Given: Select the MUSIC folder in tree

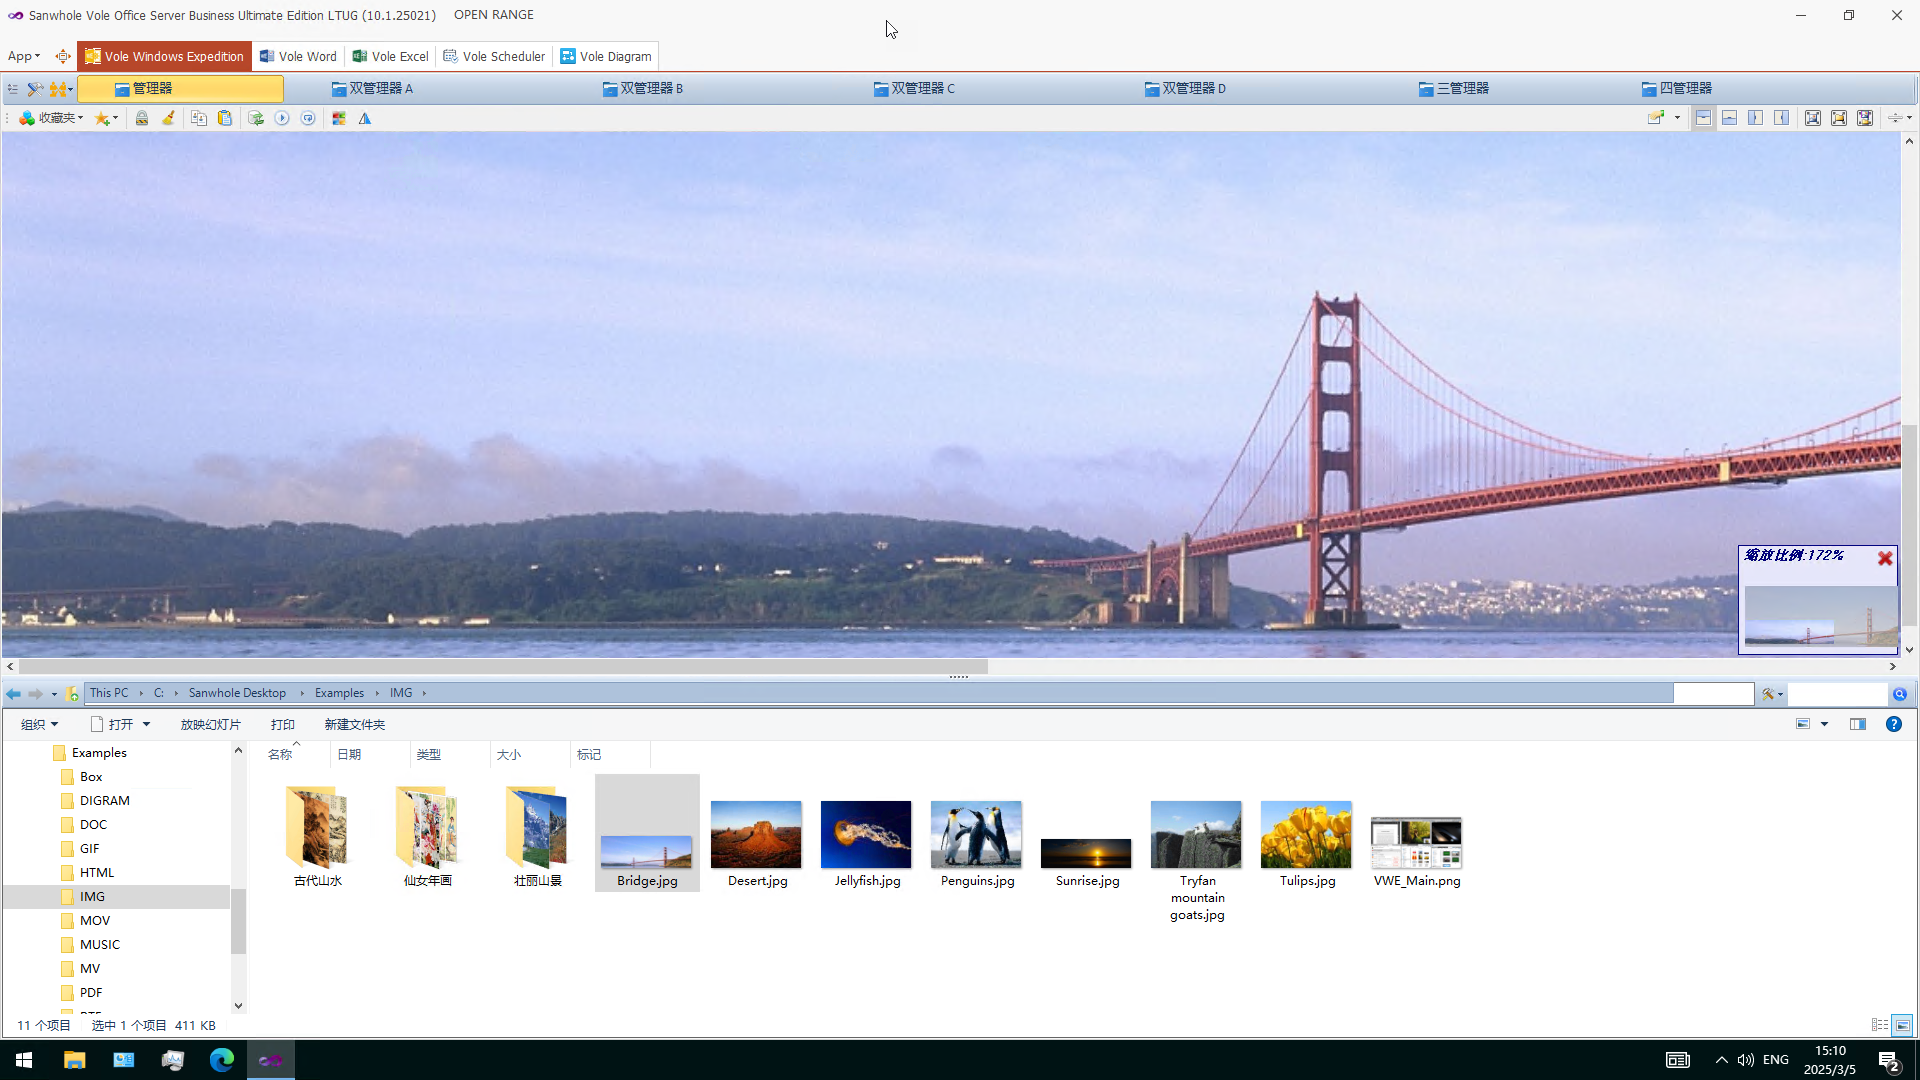Looking at the screenshot, I should point(99,945).
